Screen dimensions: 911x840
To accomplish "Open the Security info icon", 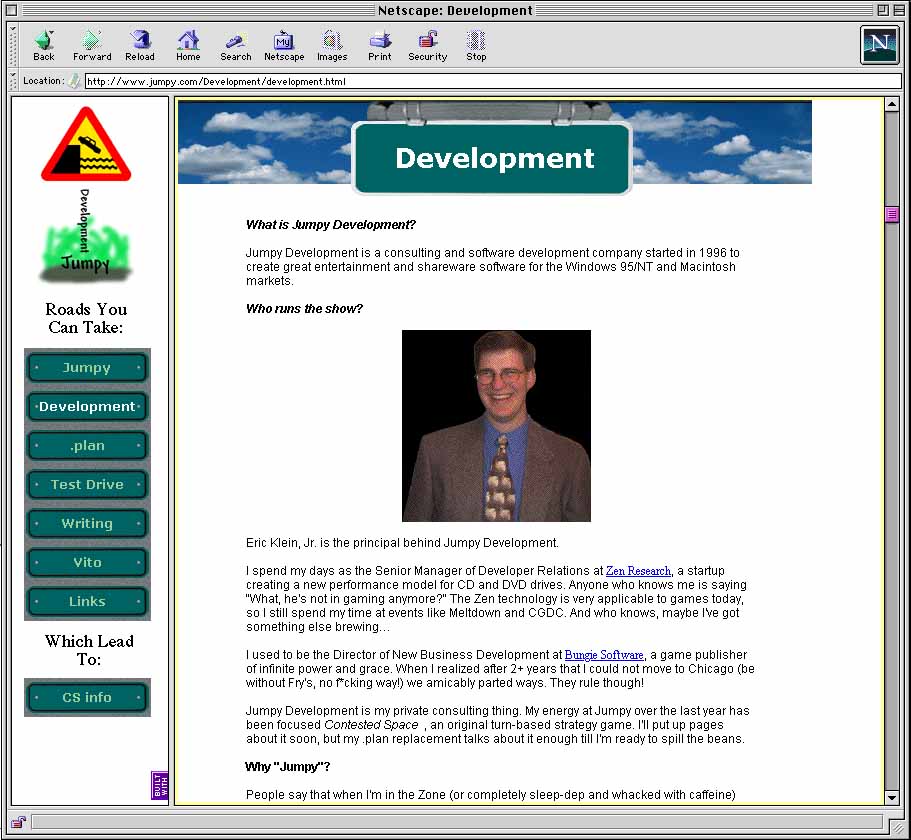I will (428, 45).
